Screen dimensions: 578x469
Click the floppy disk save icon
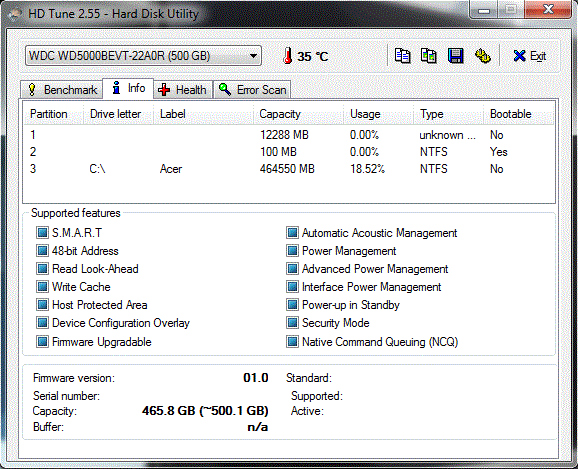pos(456,56)
